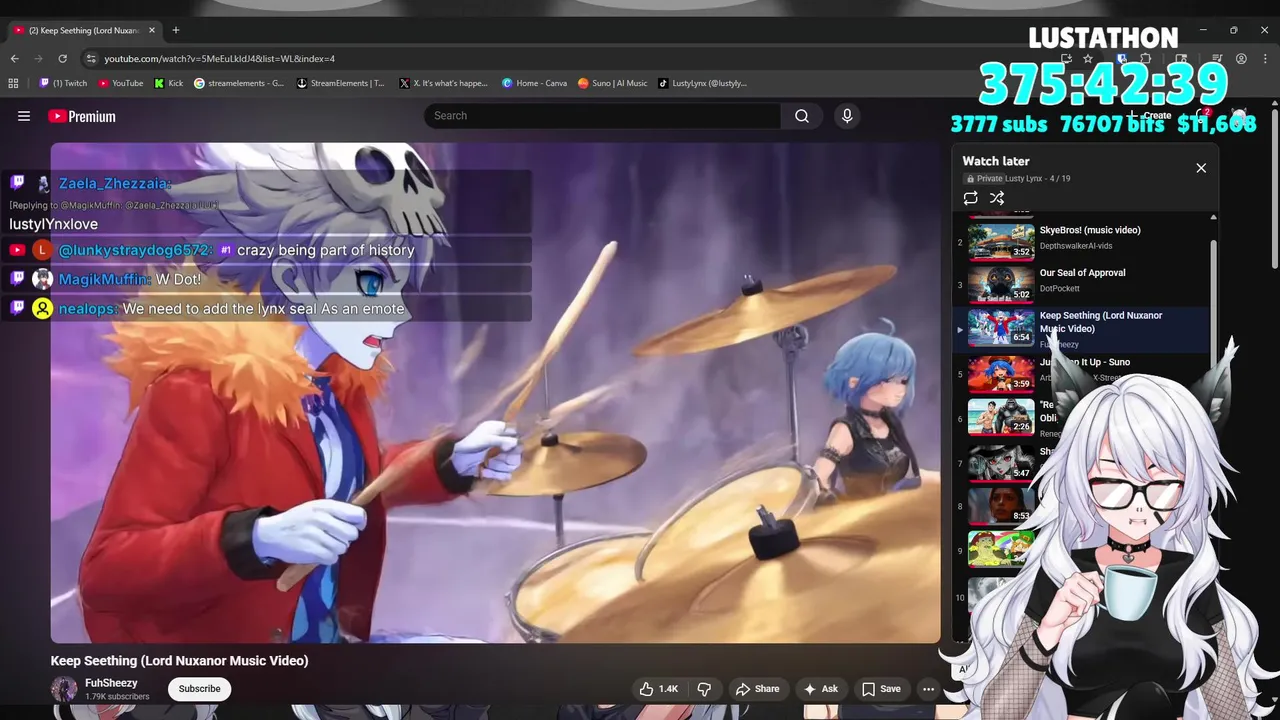Bookmark this page with star icon
Viewport: 1280px width, 720px height.
pos(1088,59)
